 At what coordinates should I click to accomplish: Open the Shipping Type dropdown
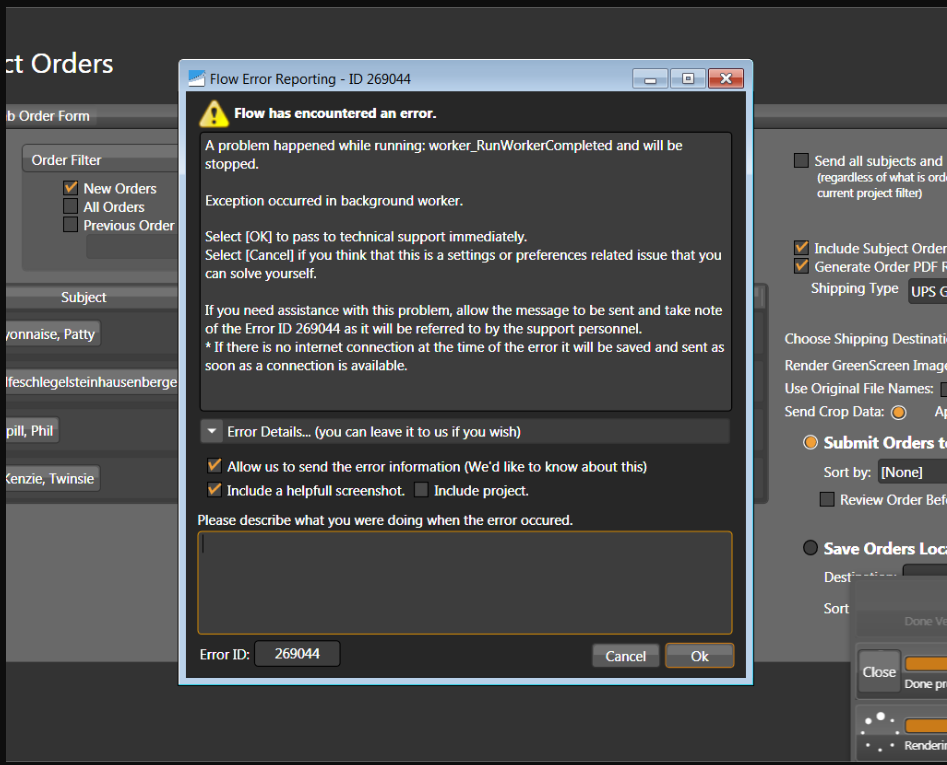pyautogui.click(x=928, y=291)
